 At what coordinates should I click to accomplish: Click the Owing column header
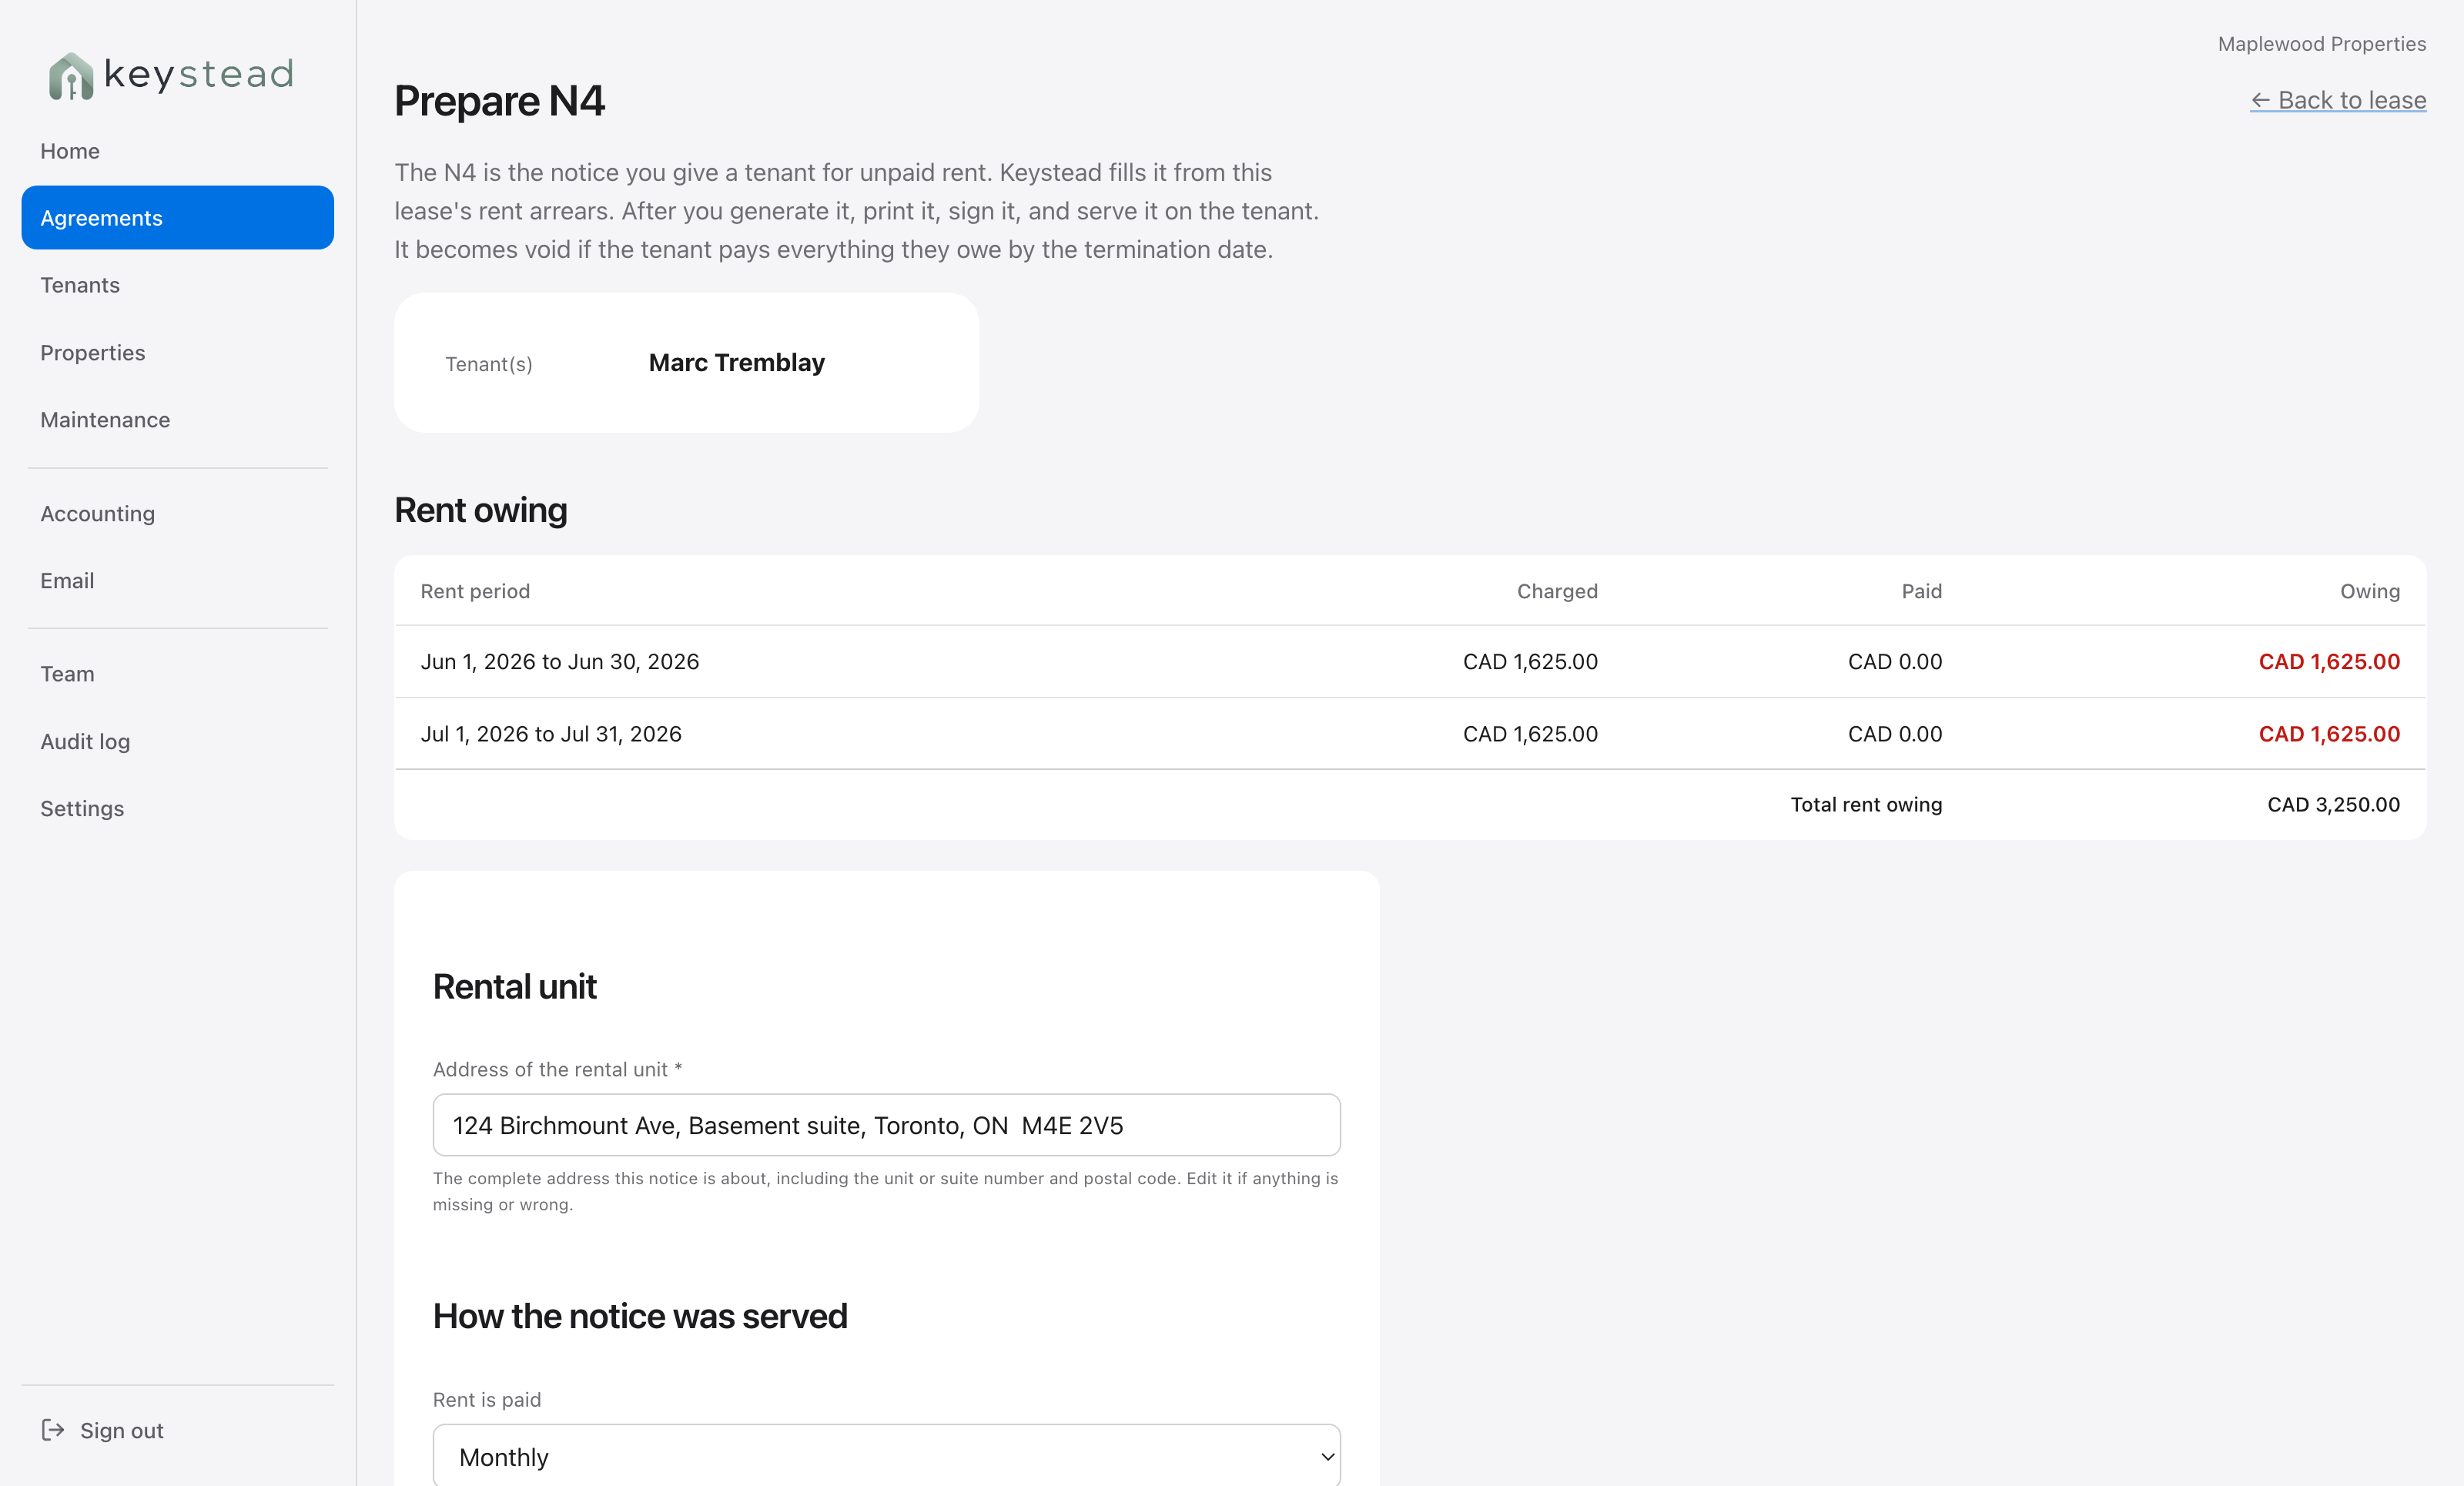click(x=2369, y=591)
